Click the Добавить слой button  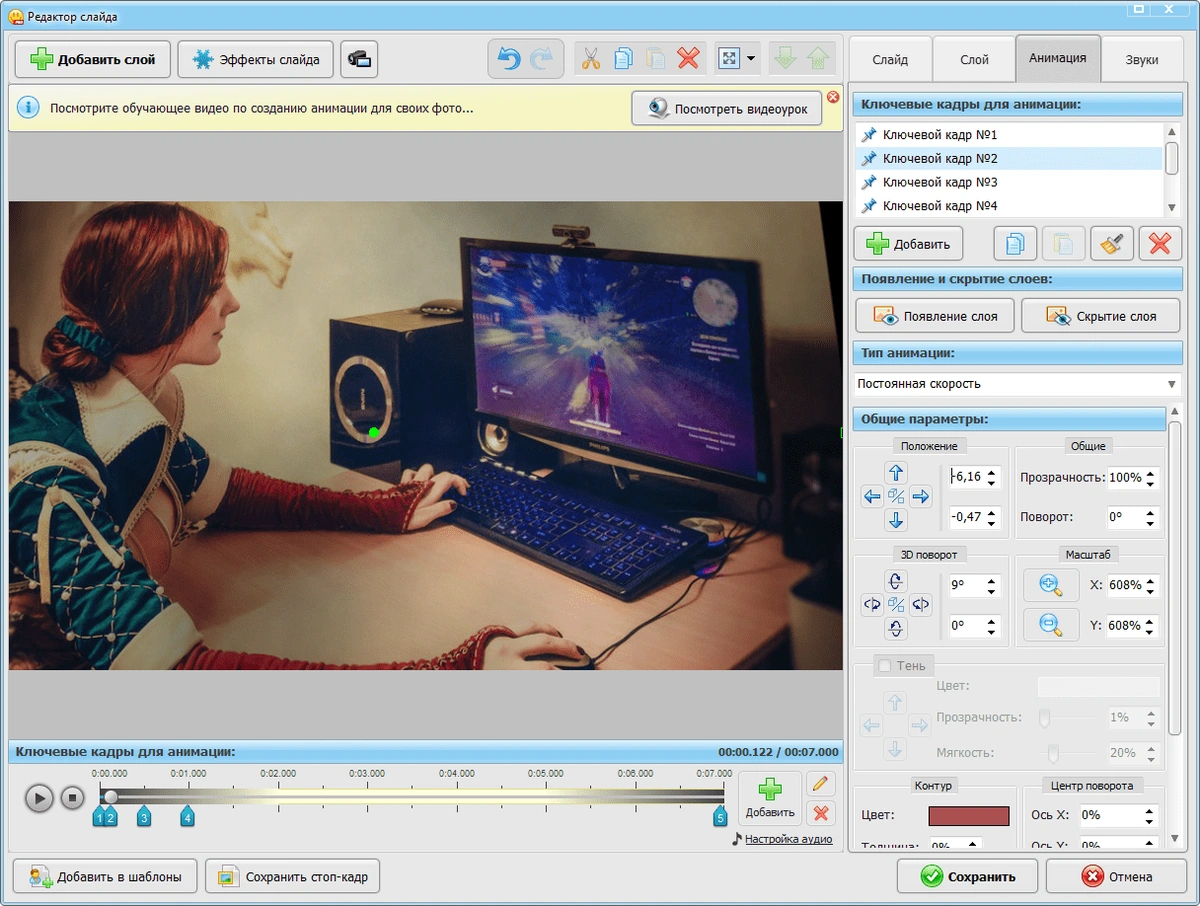click(93, 60)
